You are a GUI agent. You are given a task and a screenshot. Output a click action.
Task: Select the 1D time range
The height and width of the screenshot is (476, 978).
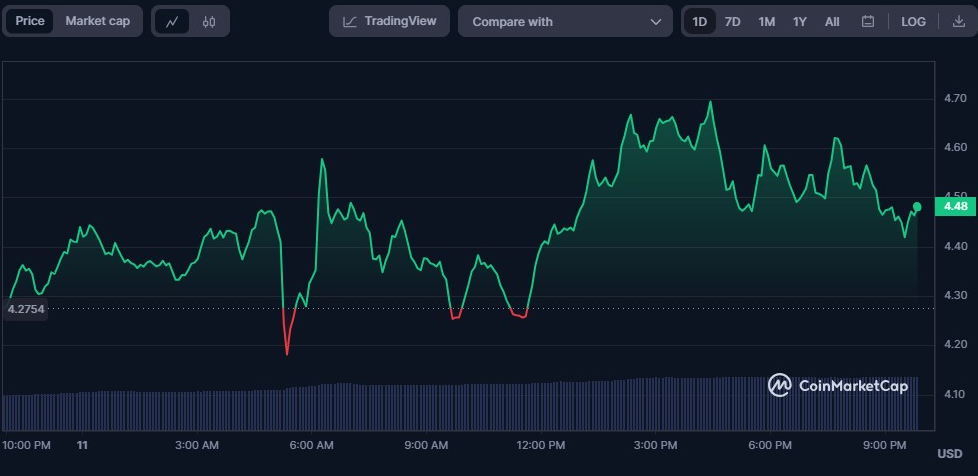pos(700,21)
